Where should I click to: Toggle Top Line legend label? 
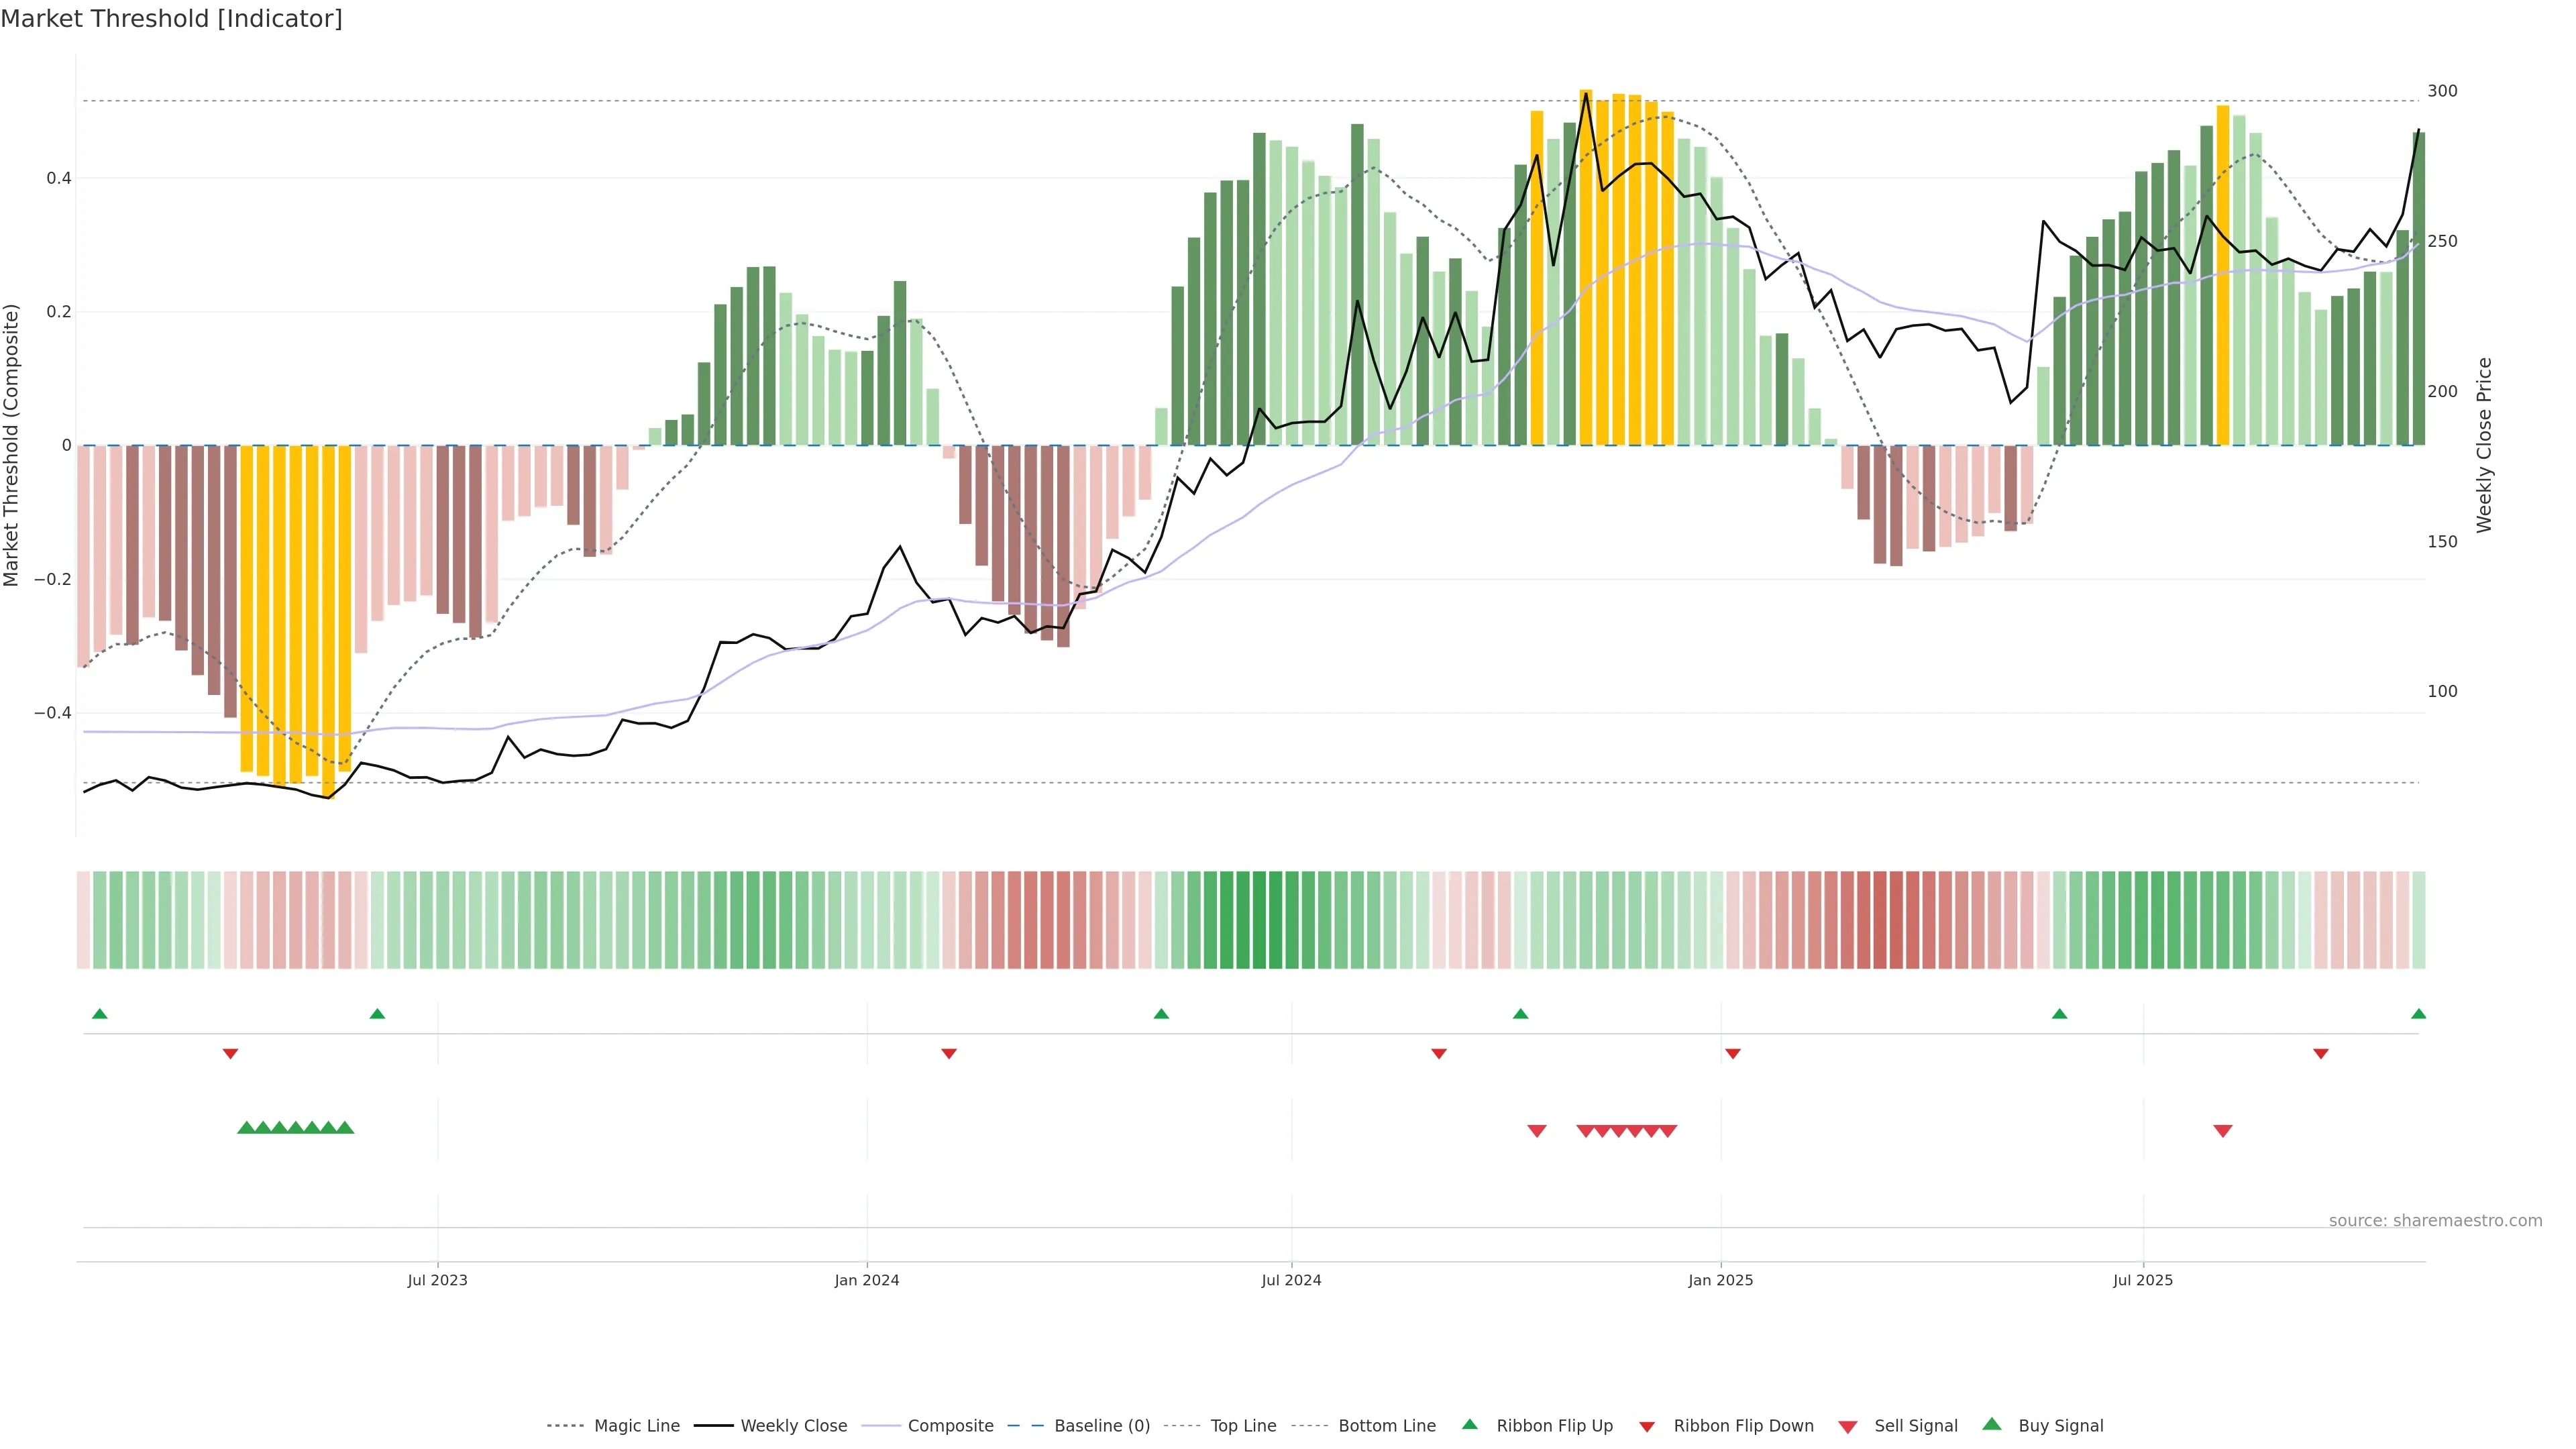pyautogui.click(x=1243, y=1426)
